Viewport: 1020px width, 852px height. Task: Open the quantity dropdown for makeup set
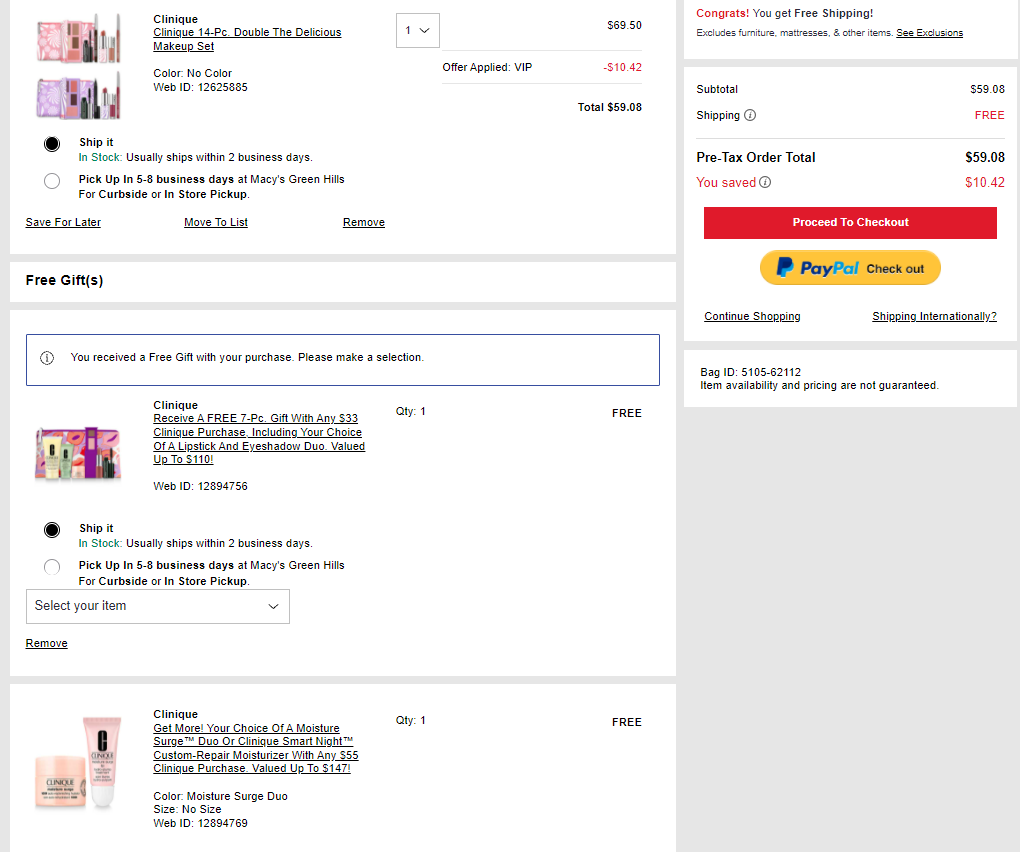(417, 31)
